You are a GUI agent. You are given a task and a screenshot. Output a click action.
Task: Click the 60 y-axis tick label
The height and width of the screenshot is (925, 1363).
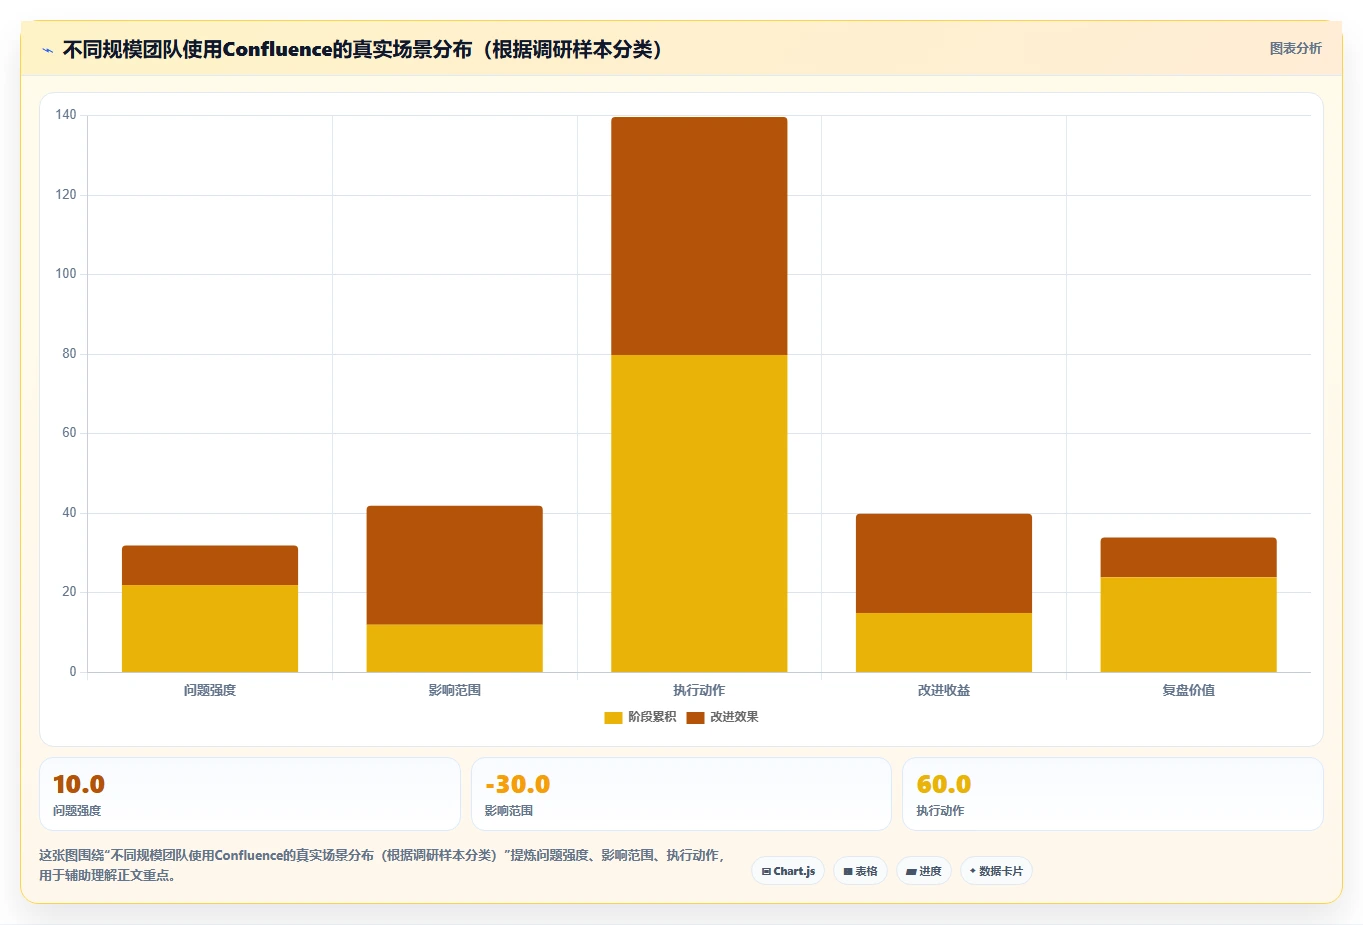click(x=69, y=433)
